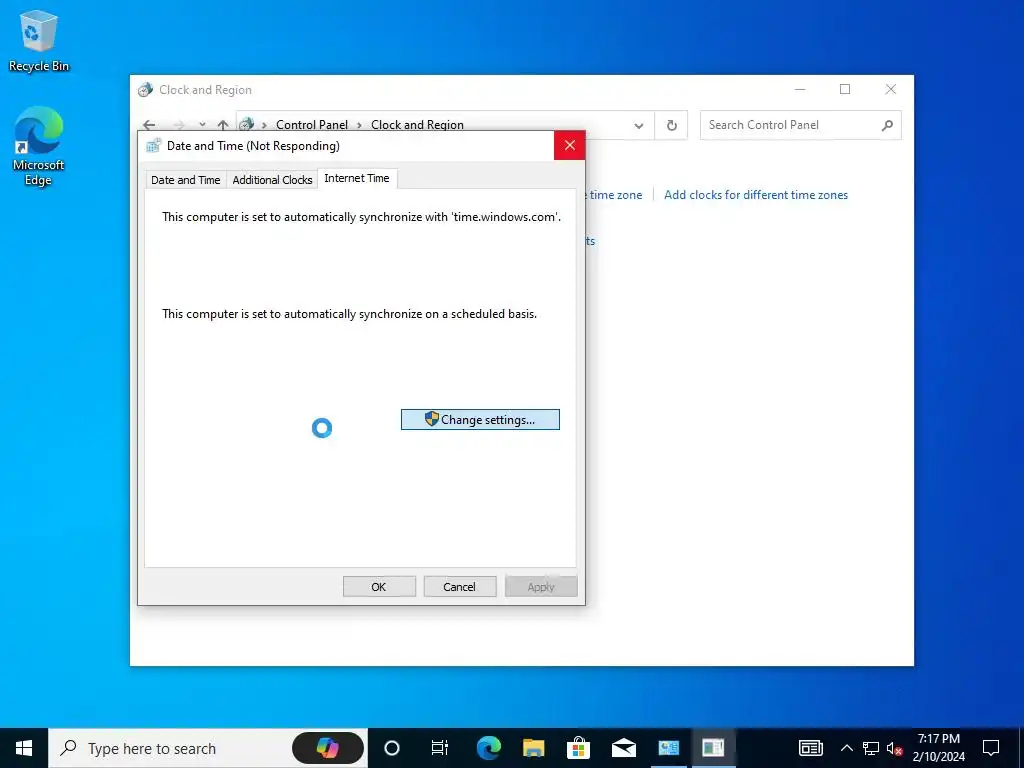
Task: Launch Edge from the taskbar
Action: click(488, 748)
